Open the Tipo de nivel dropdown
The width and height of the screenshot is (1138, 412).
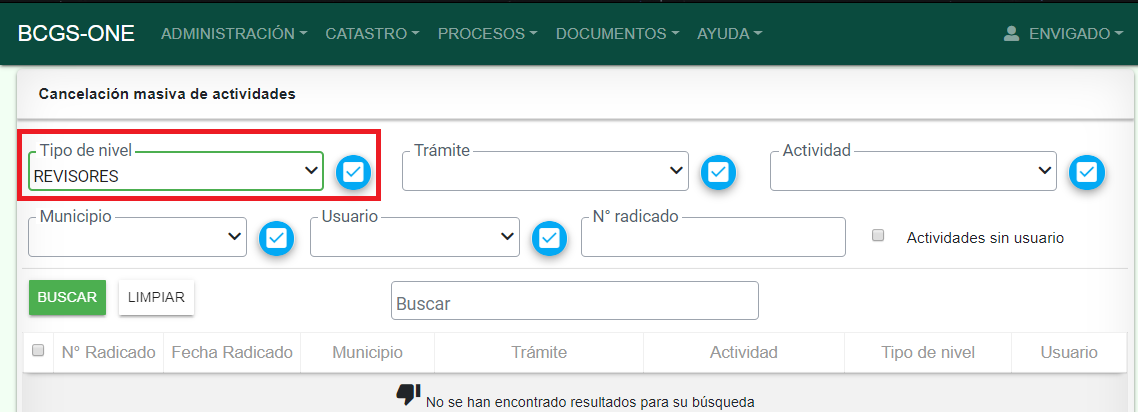click(176, 173)
